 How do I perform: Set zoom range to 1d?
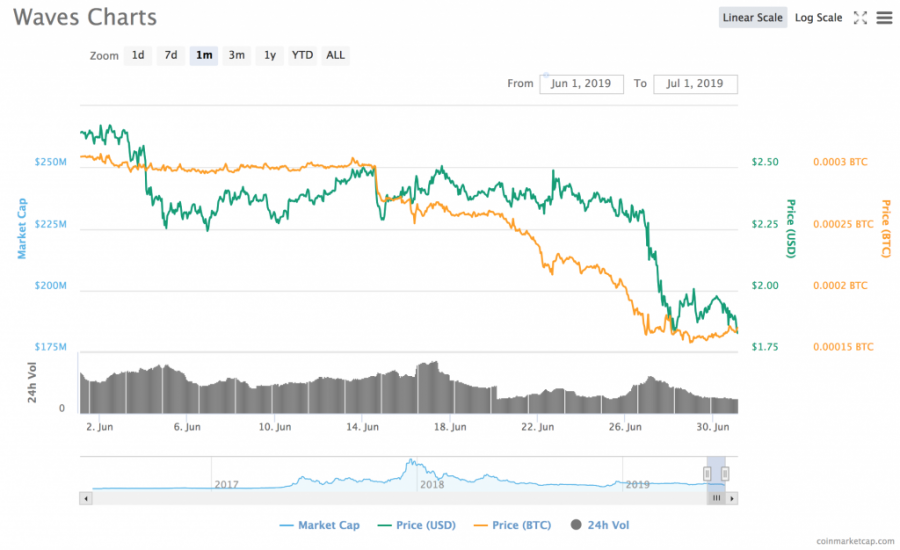click(138, 55)
